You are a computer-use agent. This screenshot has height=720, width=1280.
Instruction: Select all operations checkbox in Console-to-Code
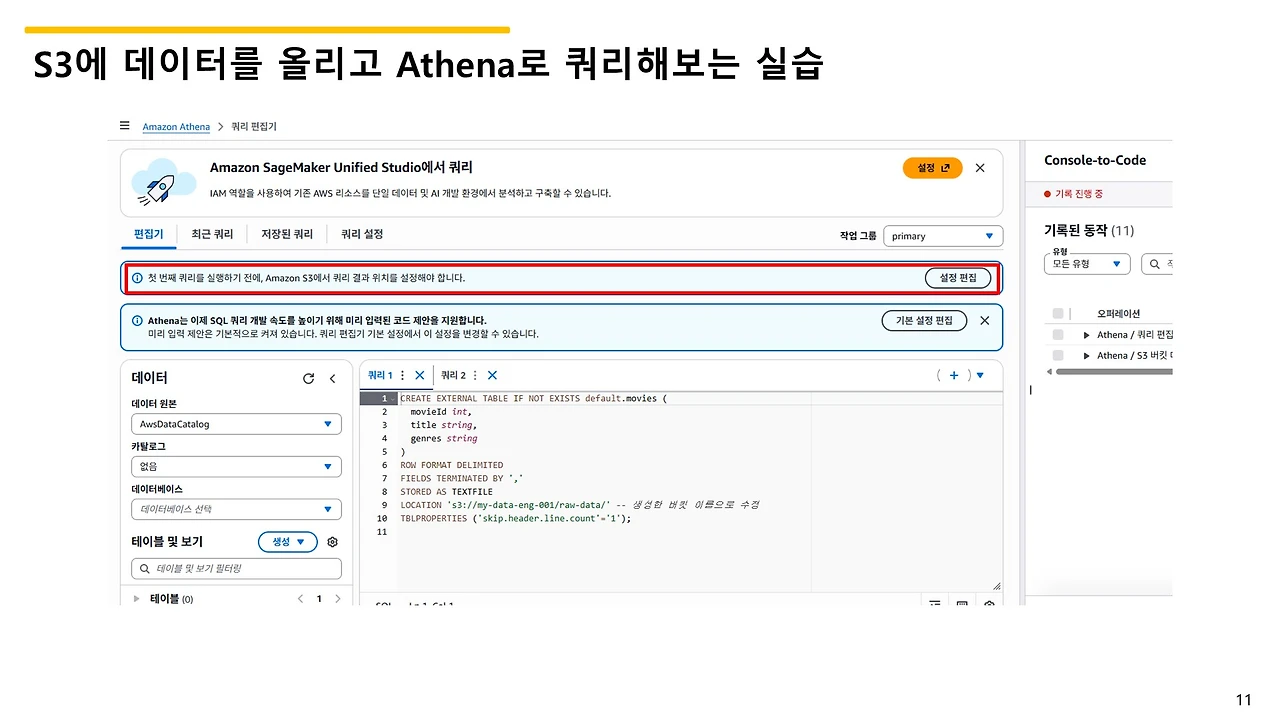click(1058, 314)
